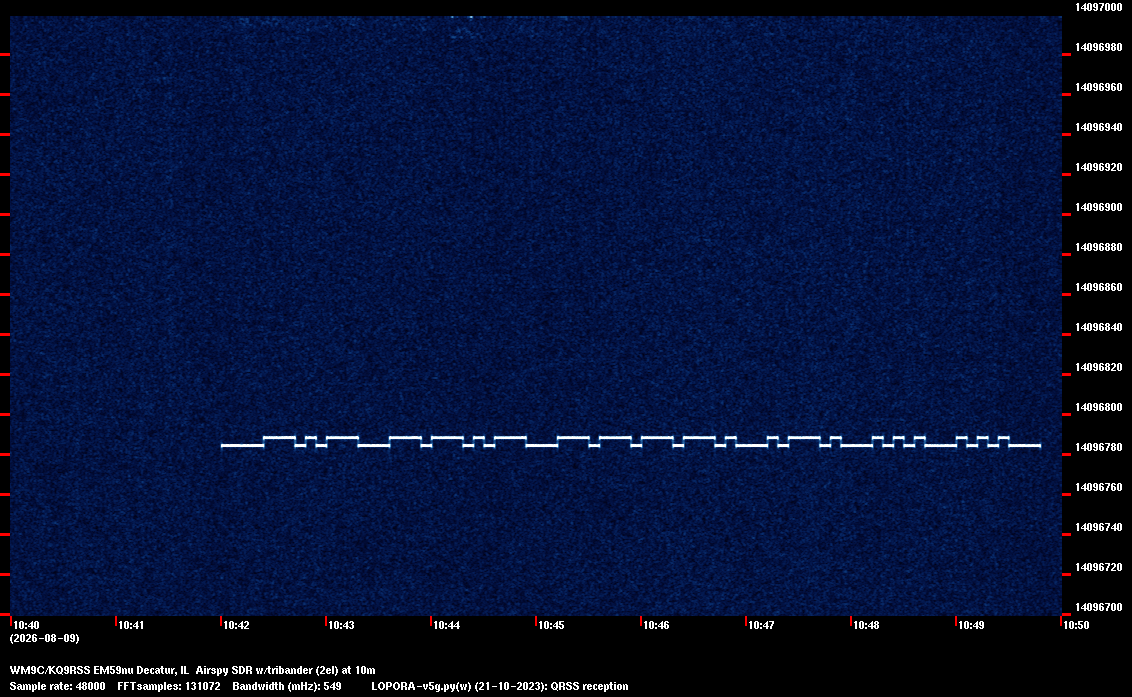Click the 14096840 frequency label
The image size is (1132, 697).
pos(1098,327)
